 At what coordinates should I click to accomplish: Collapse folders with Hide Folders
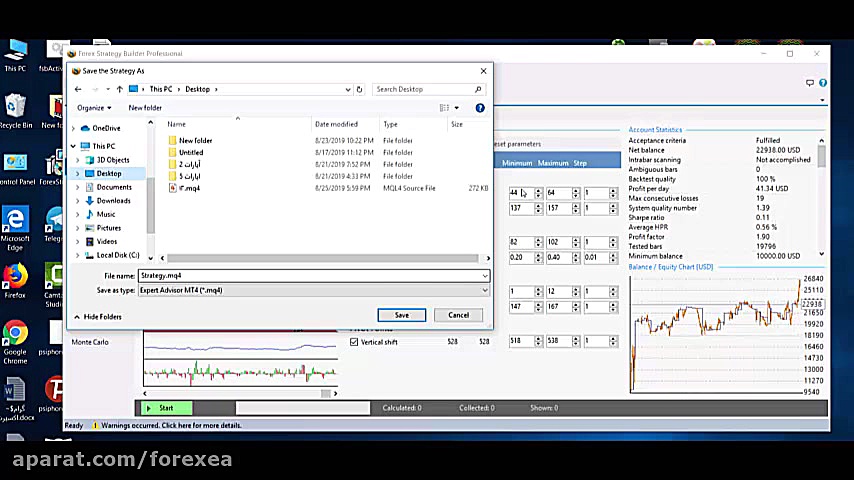pyautogui.click(x=98, y=317)
